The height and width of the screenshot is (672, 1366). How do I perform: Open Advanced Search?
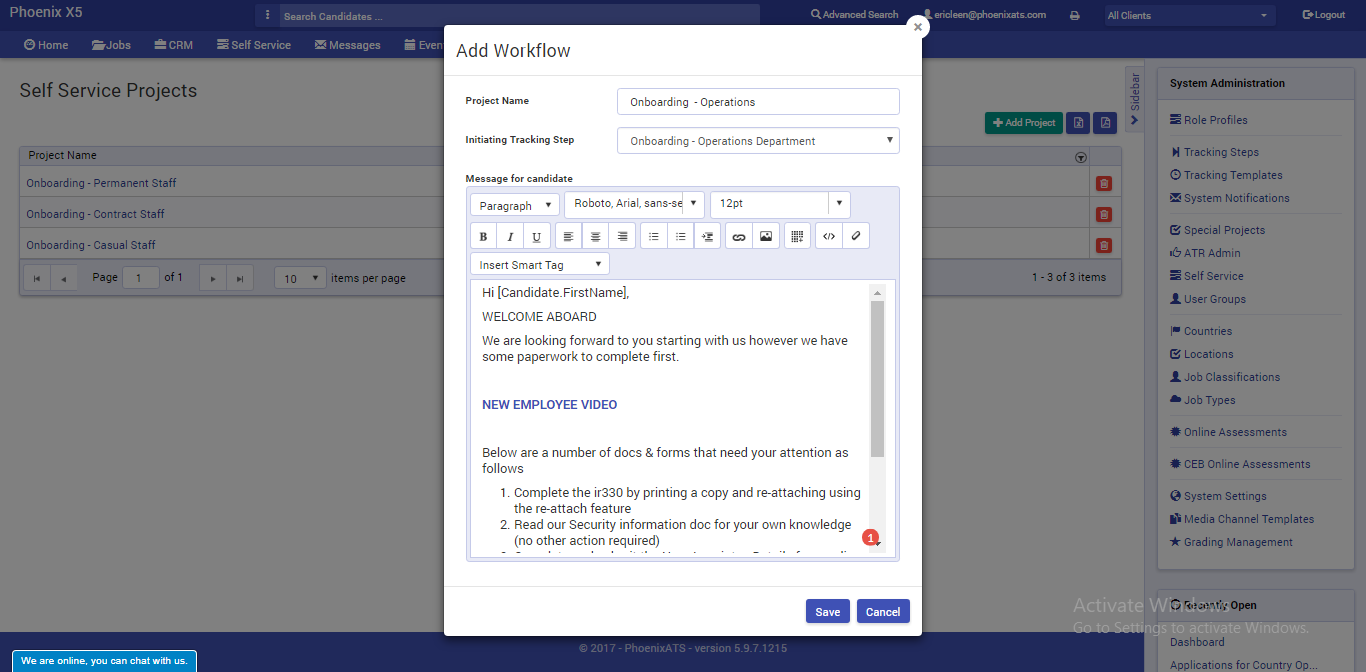[855, 15]
